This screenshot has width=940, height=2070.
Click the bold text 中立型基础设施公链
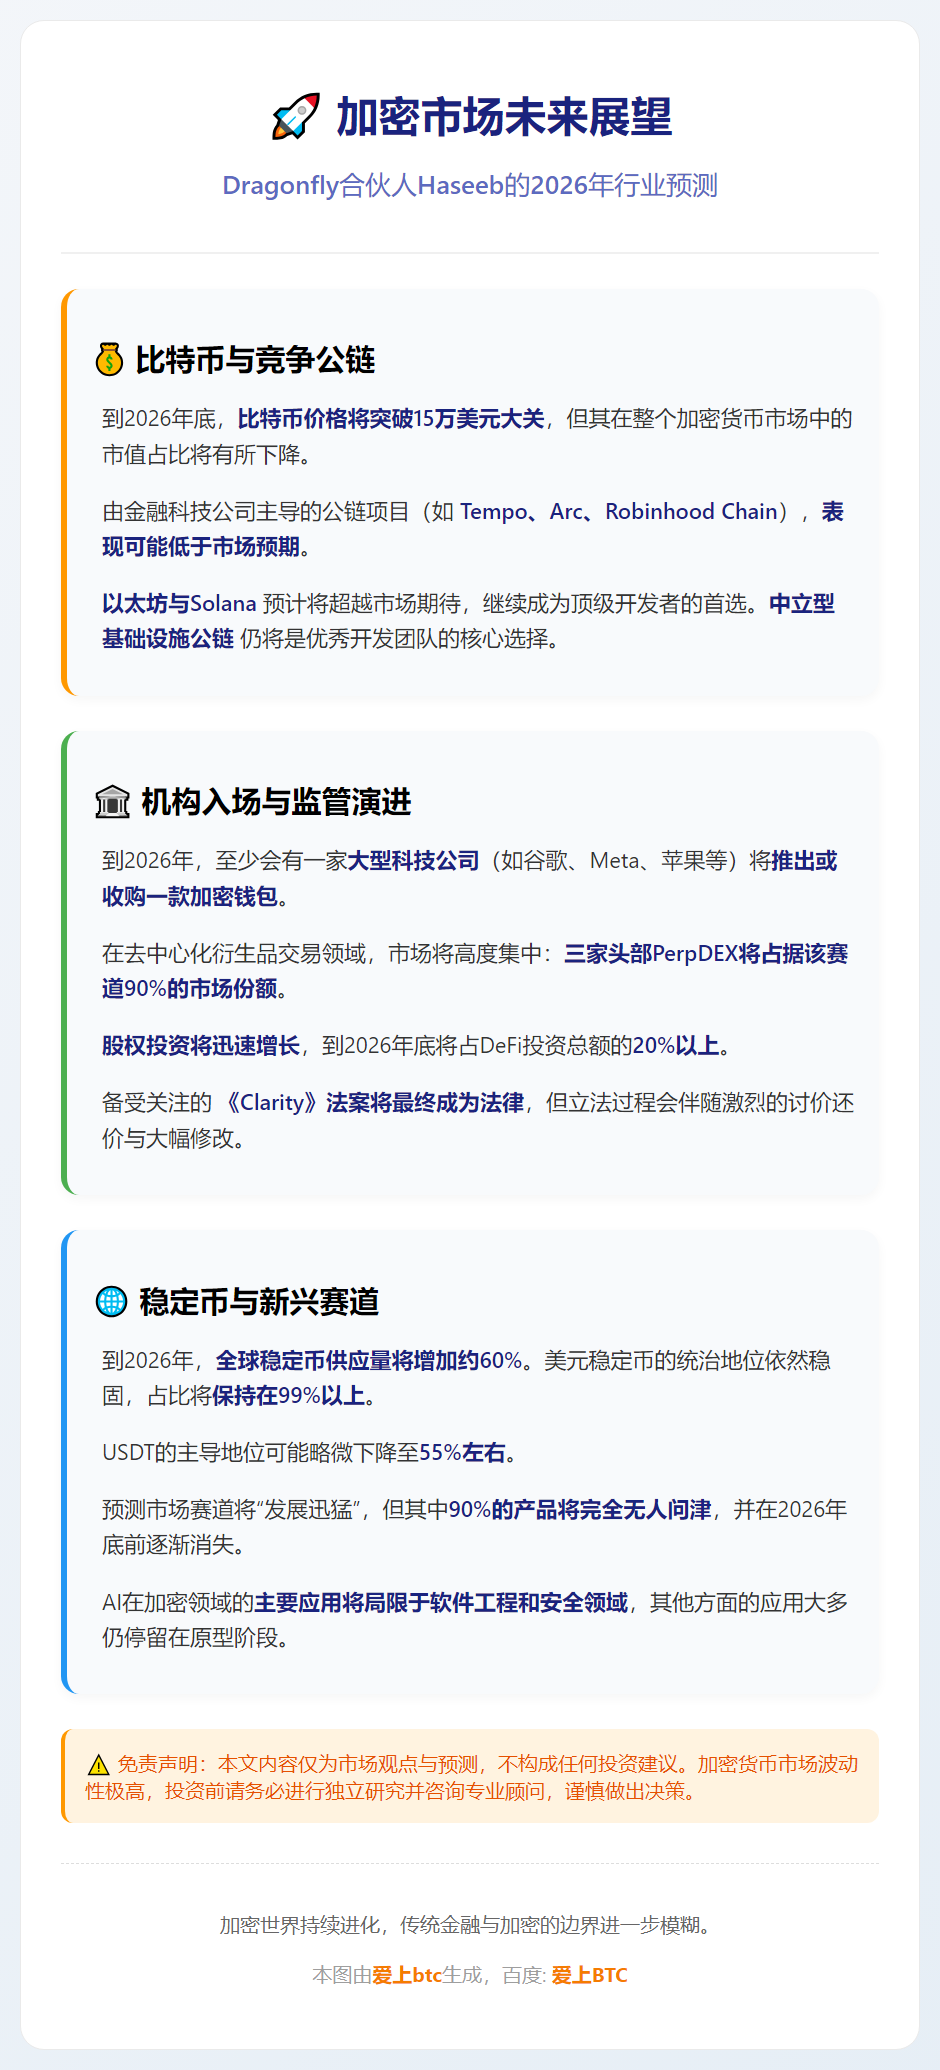tap(468, 621)
